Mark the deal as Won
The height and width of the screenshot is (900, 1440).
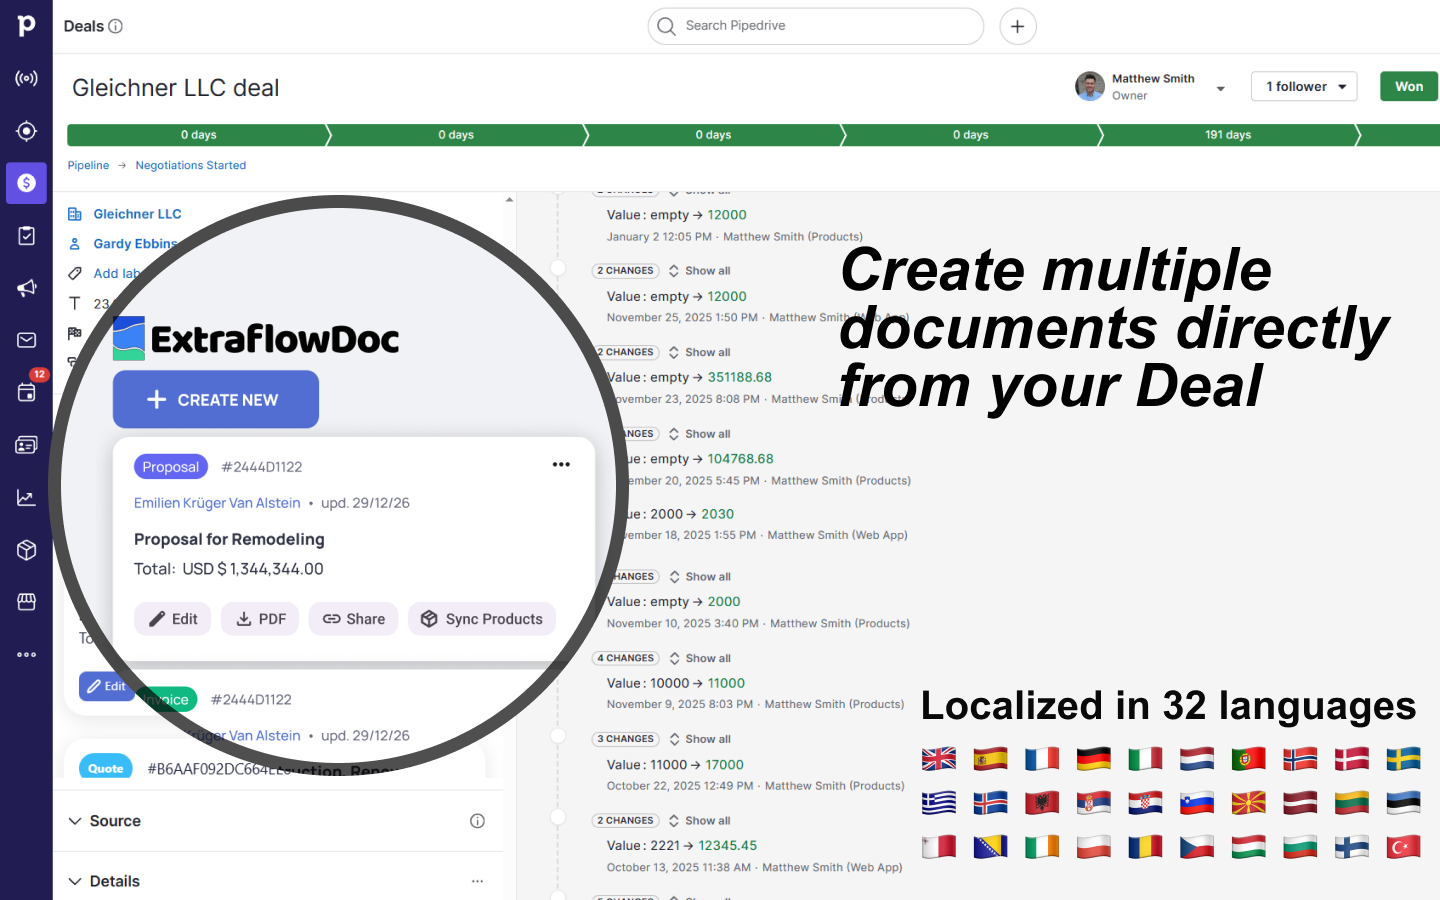tap(1408, 86)
